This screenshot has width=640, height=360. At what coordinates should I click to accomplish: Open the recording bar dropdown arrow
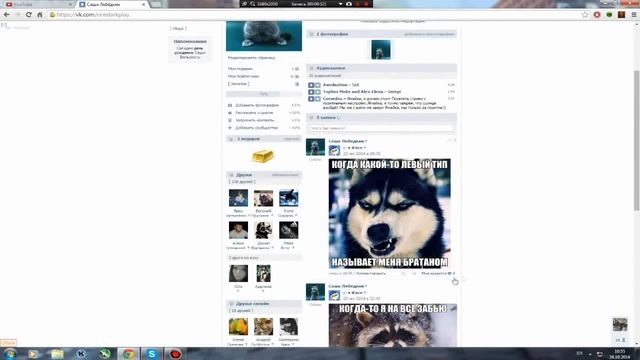340,4
